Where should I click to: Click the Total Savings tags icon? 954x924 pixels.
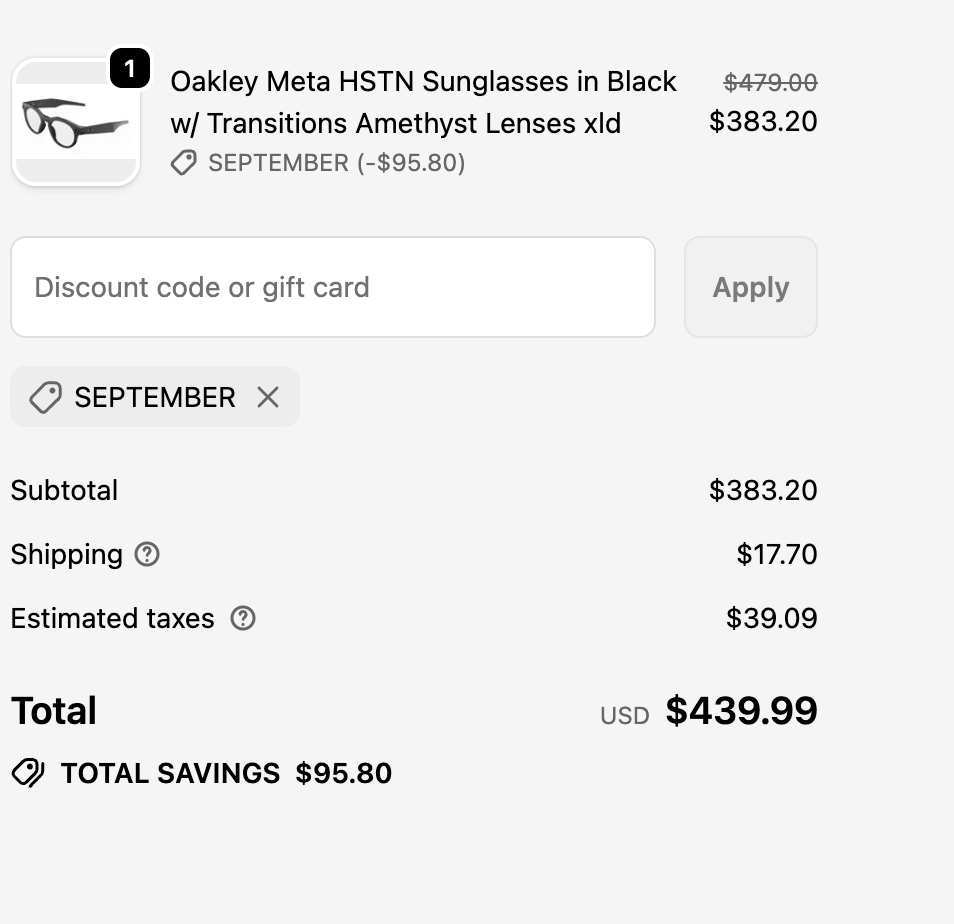pos(28,773)
